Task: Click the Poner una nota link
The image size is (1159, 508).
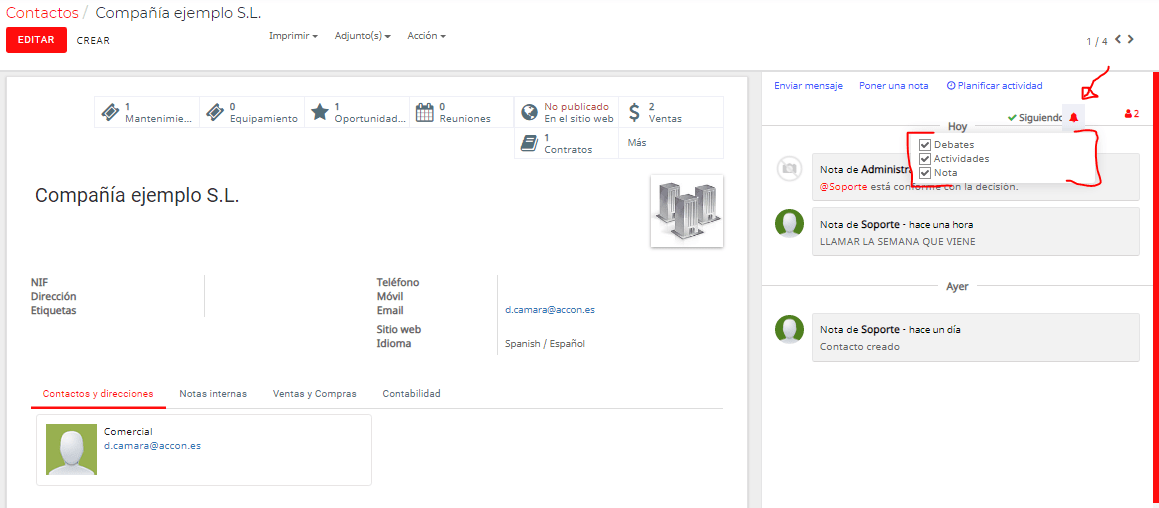Action: [x=894, y=86]
